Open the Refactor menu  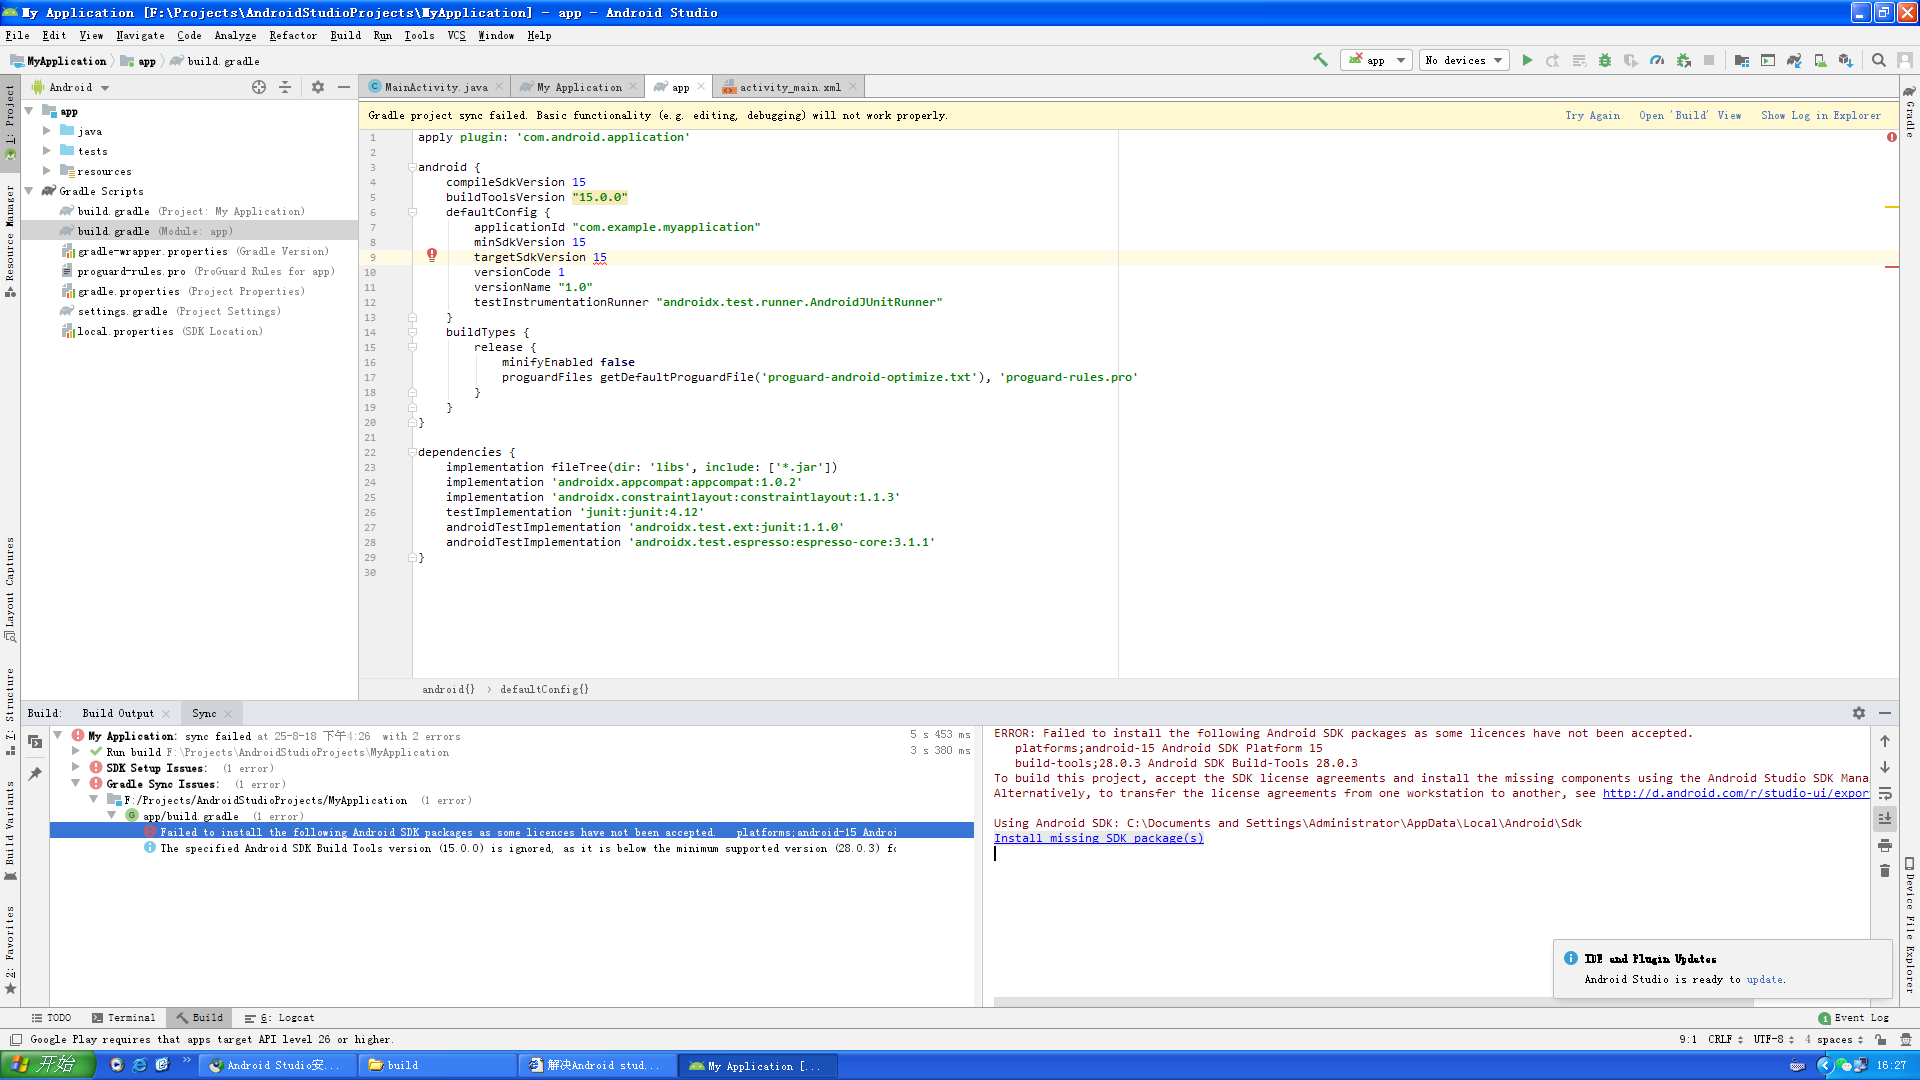(x=293, y=35)
